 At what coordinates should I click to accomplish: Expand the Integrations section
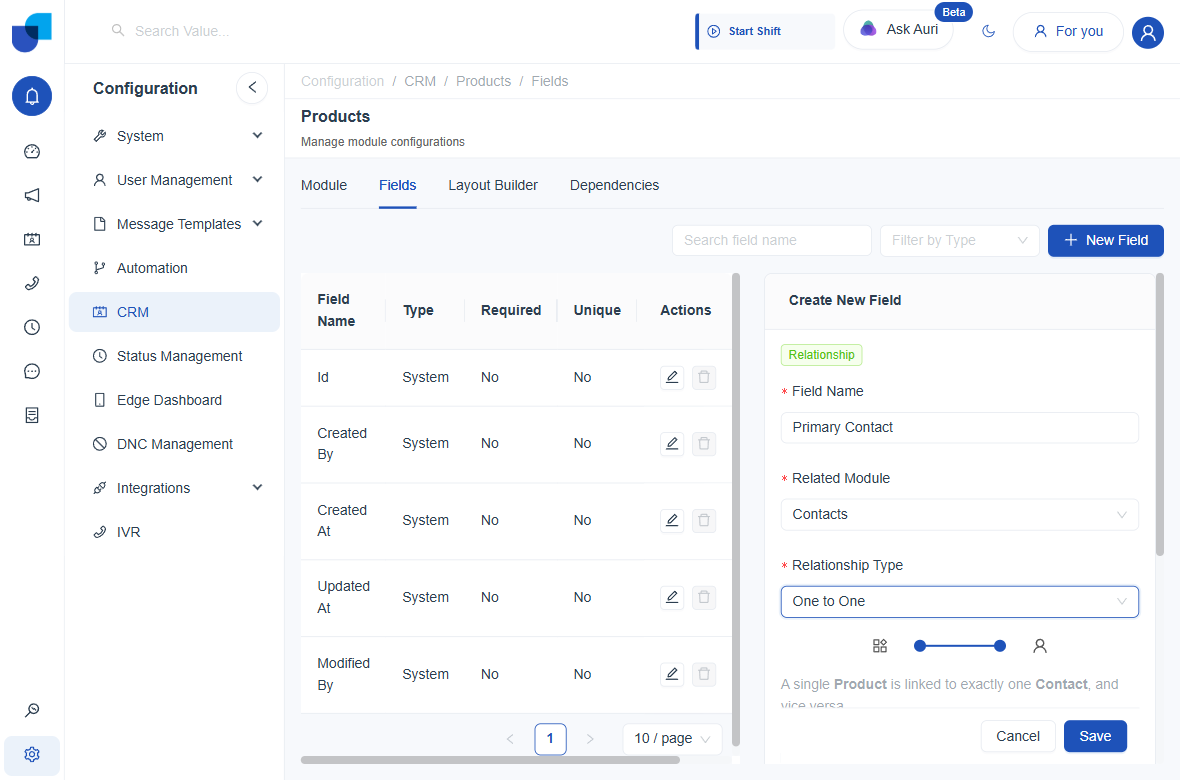(174, 488)
